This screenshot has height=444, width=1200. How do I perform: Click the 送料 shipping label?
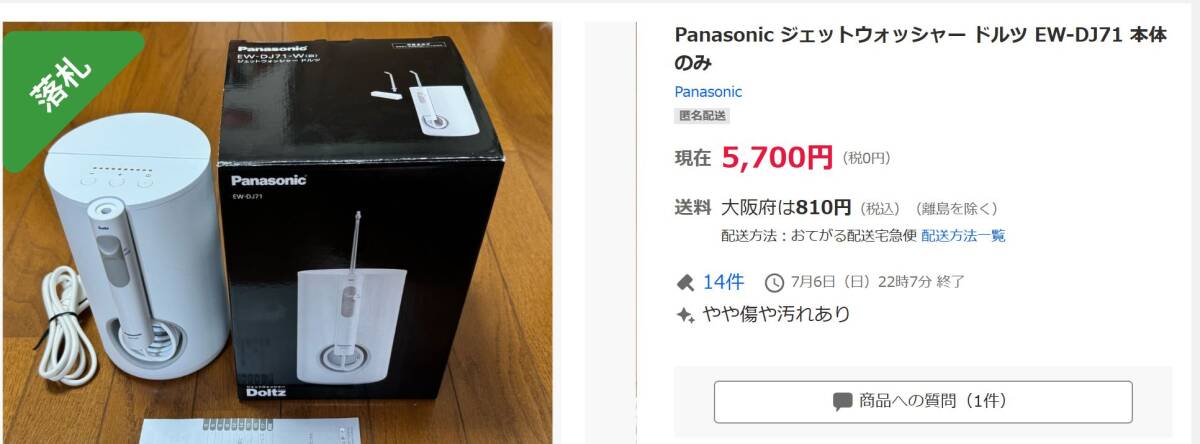point(693,208)
